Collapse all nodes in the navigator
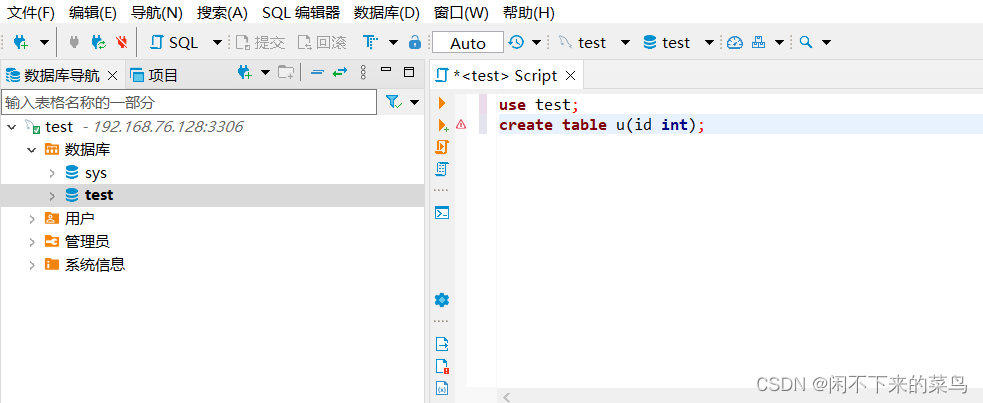Viewport: 983px width, 403px height. tap(317, 73)
